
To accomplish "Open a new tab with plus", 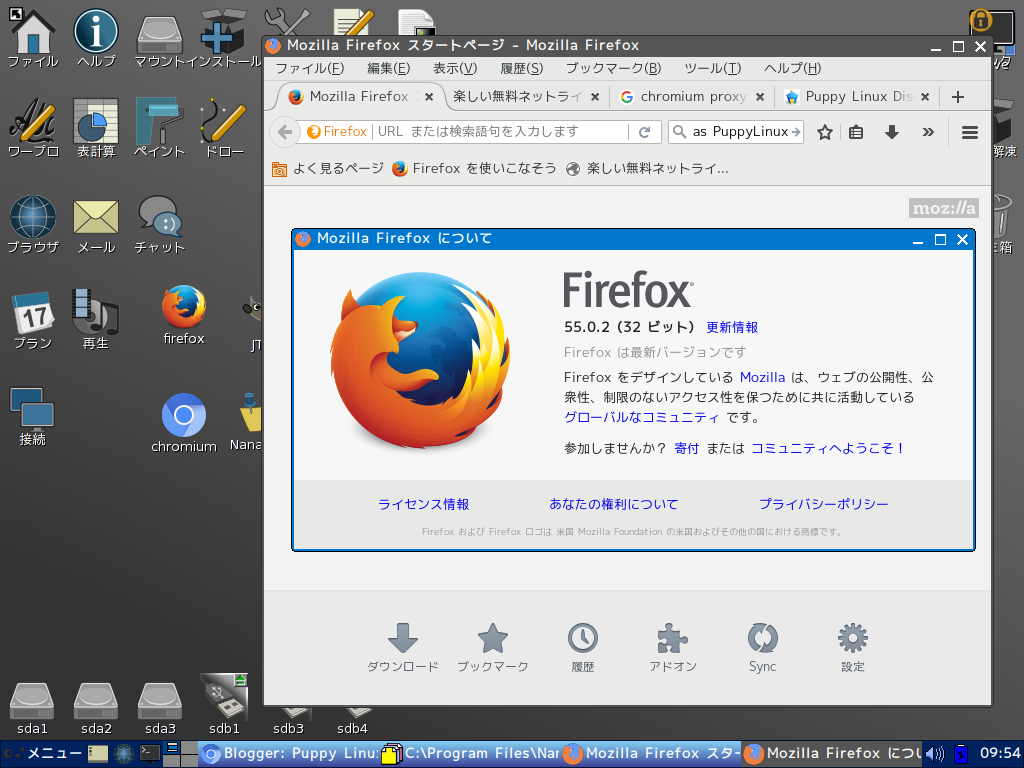I will (x=957, y=97).
